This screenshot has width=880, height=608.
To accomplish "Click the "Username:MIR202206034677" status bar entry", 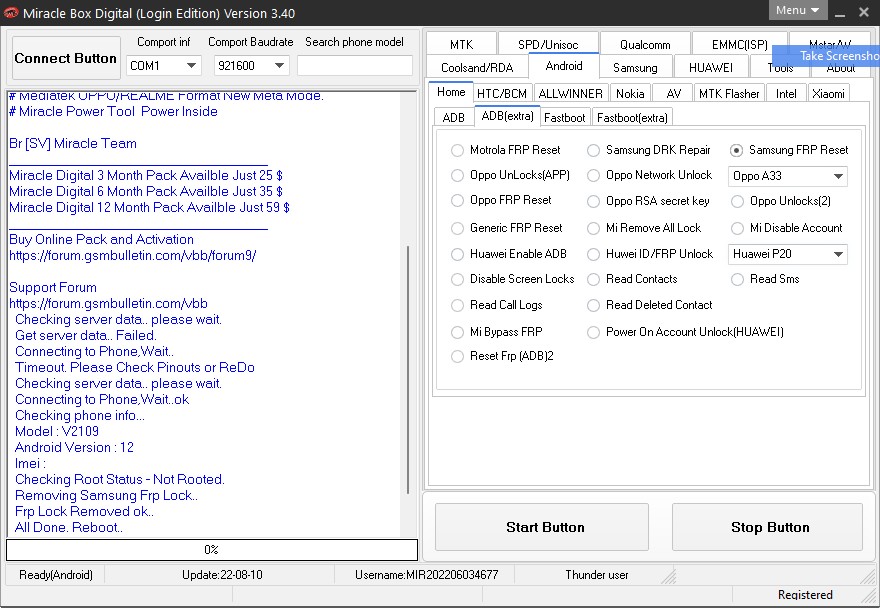I will (x=427, y=575).
